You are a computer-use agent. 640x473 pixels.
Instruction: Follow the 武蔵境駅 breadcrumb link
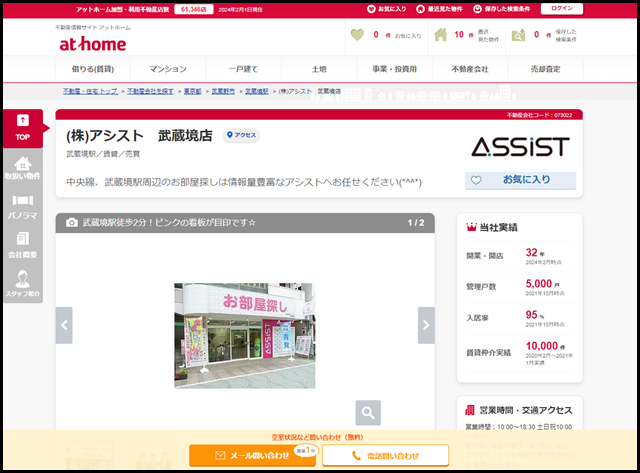pyautogui.click(x=257, y=91)
